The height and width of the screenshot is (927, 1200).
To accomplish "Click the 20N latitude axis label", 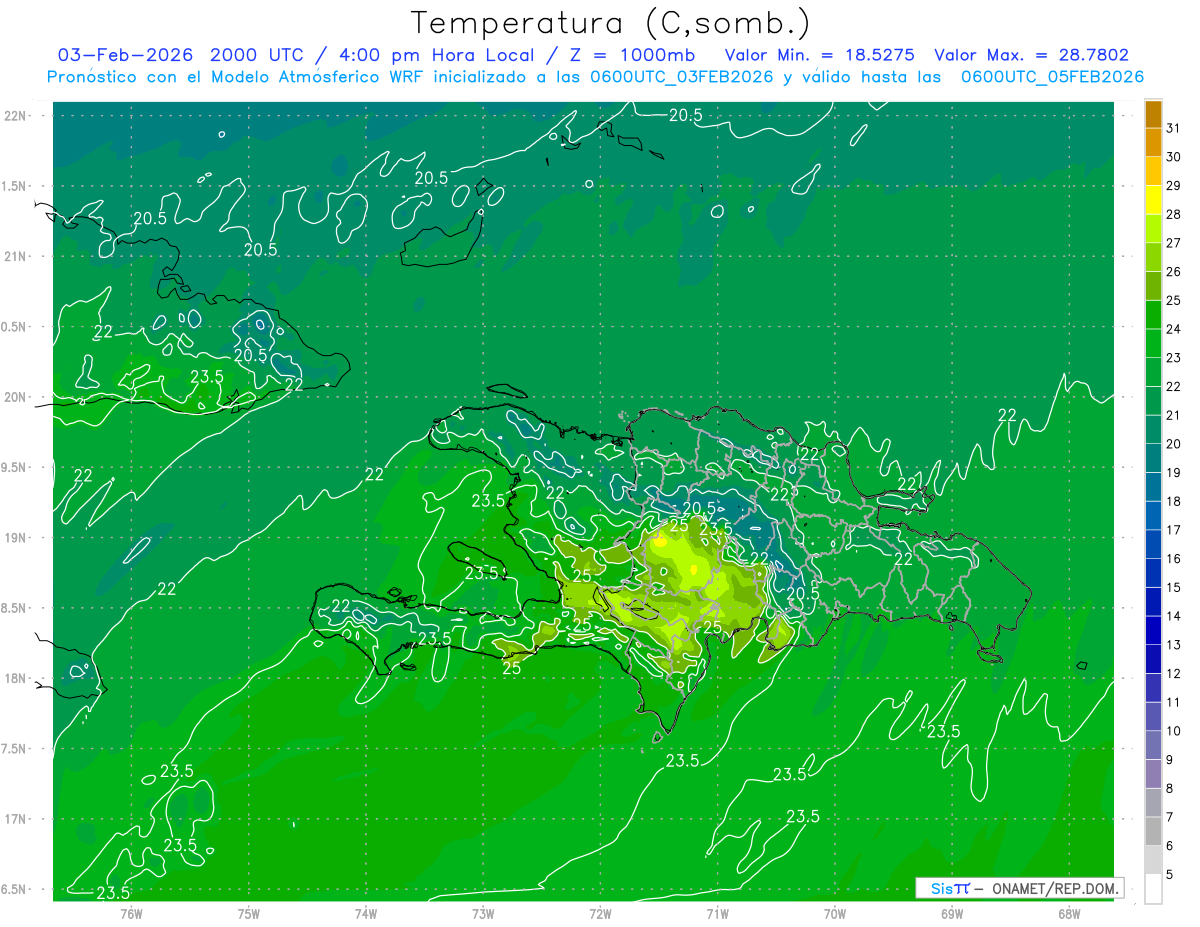I will coord(16,397).
